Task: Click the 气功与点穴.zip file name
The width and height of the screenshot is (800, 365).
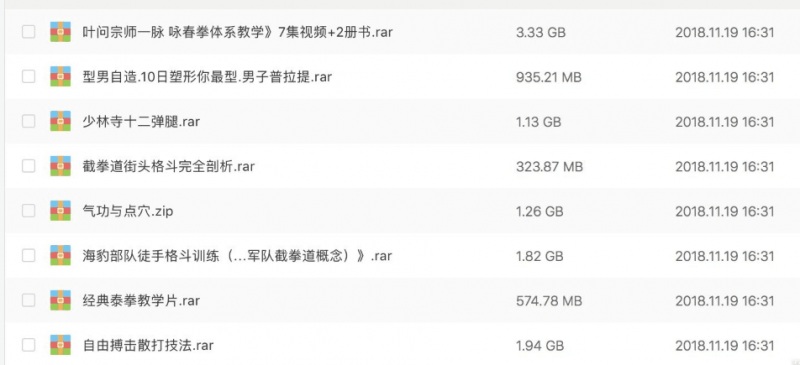Action: pyautogui.click(x=128, y=211)
